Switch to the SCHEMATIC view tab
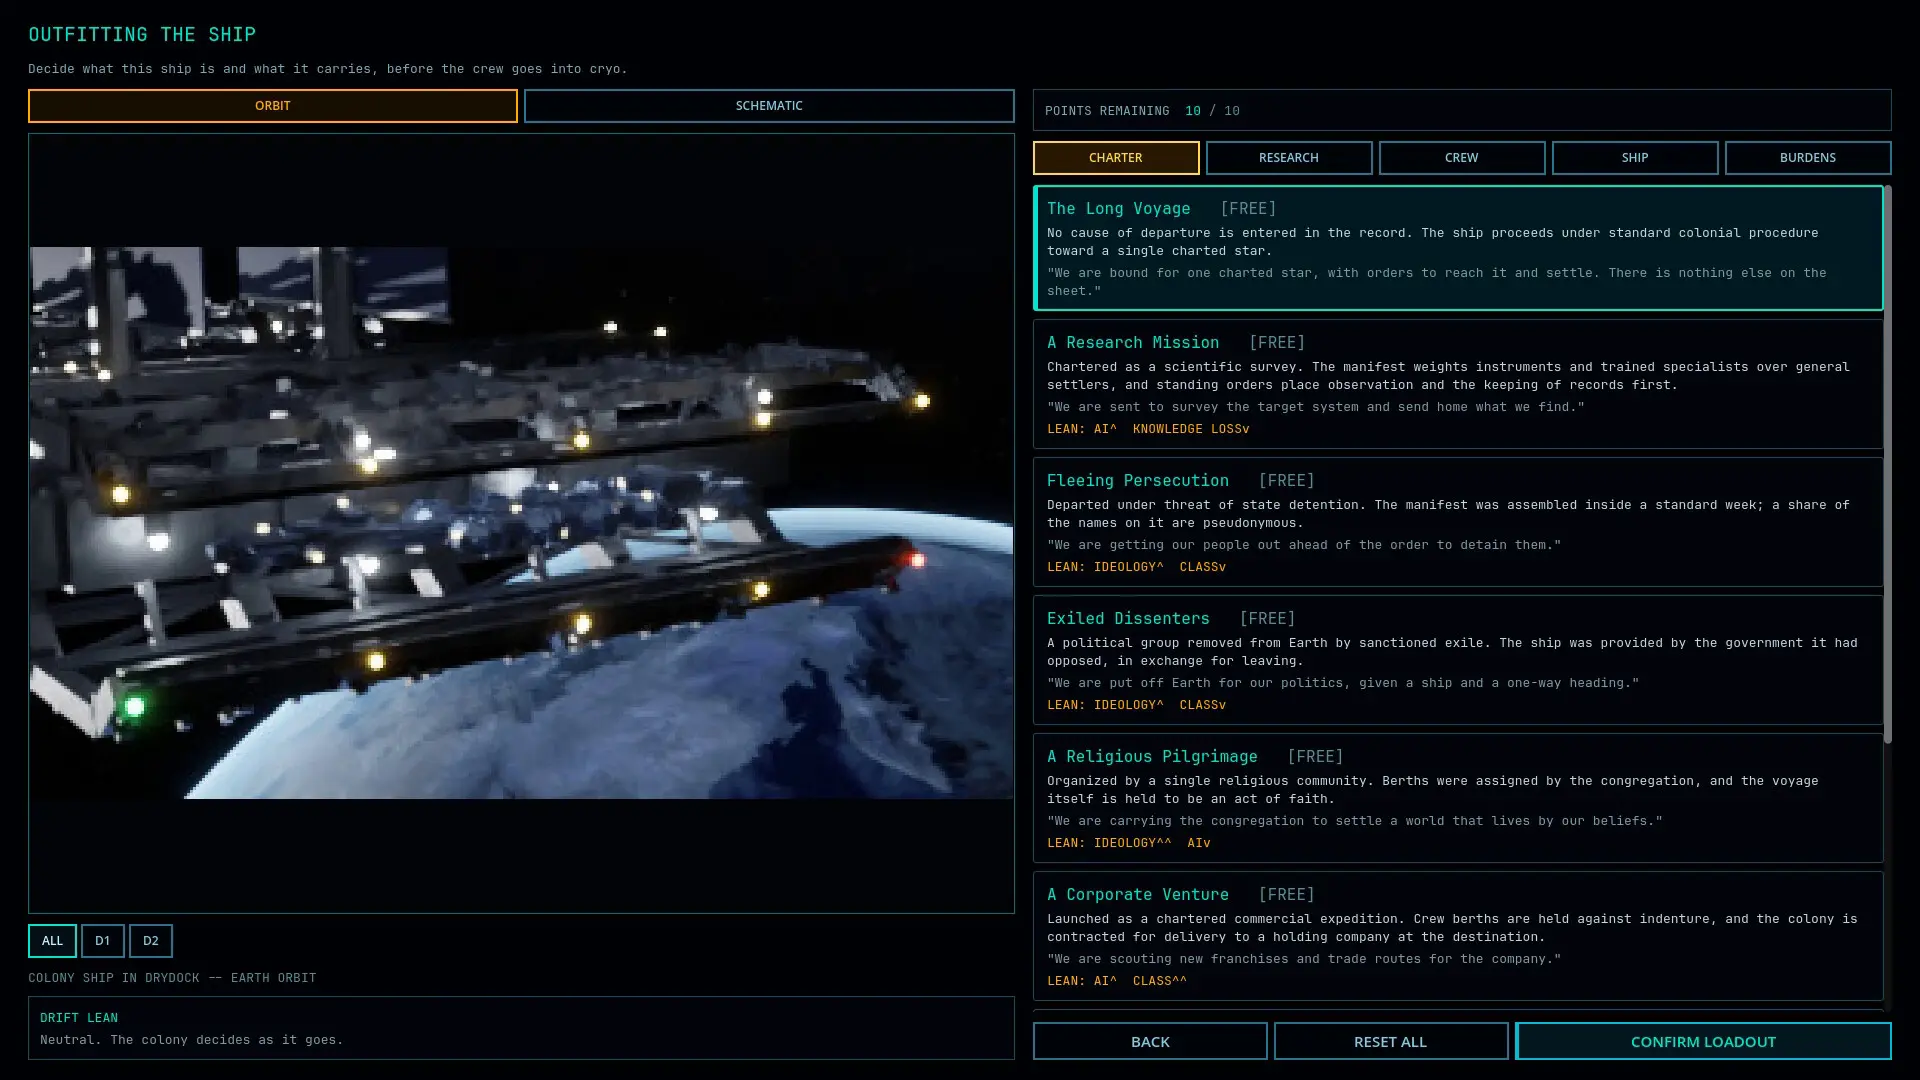 768,106
